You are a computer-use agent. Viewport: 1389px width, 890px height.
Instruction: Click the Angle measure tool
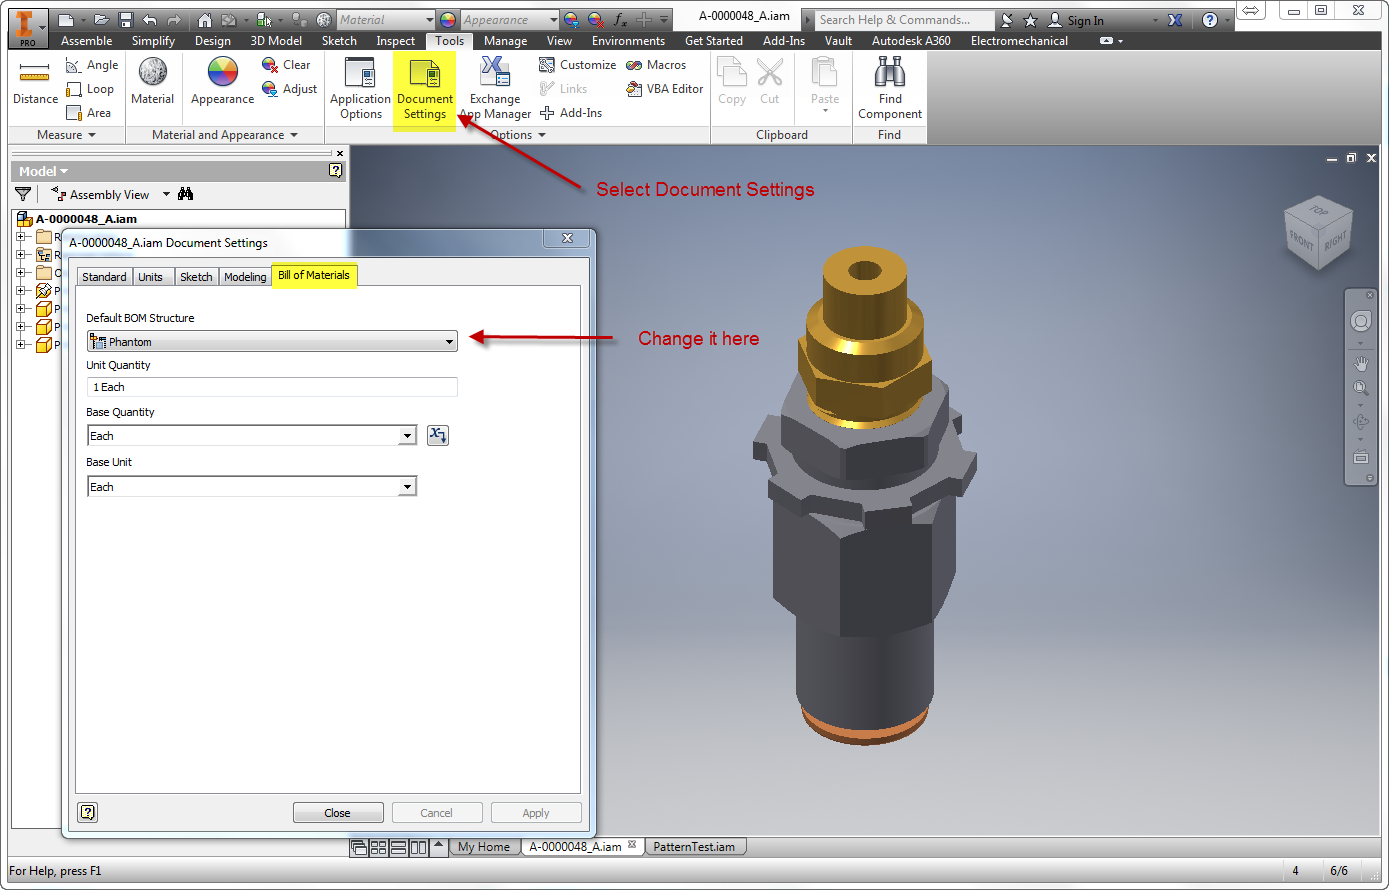point(92,64)
